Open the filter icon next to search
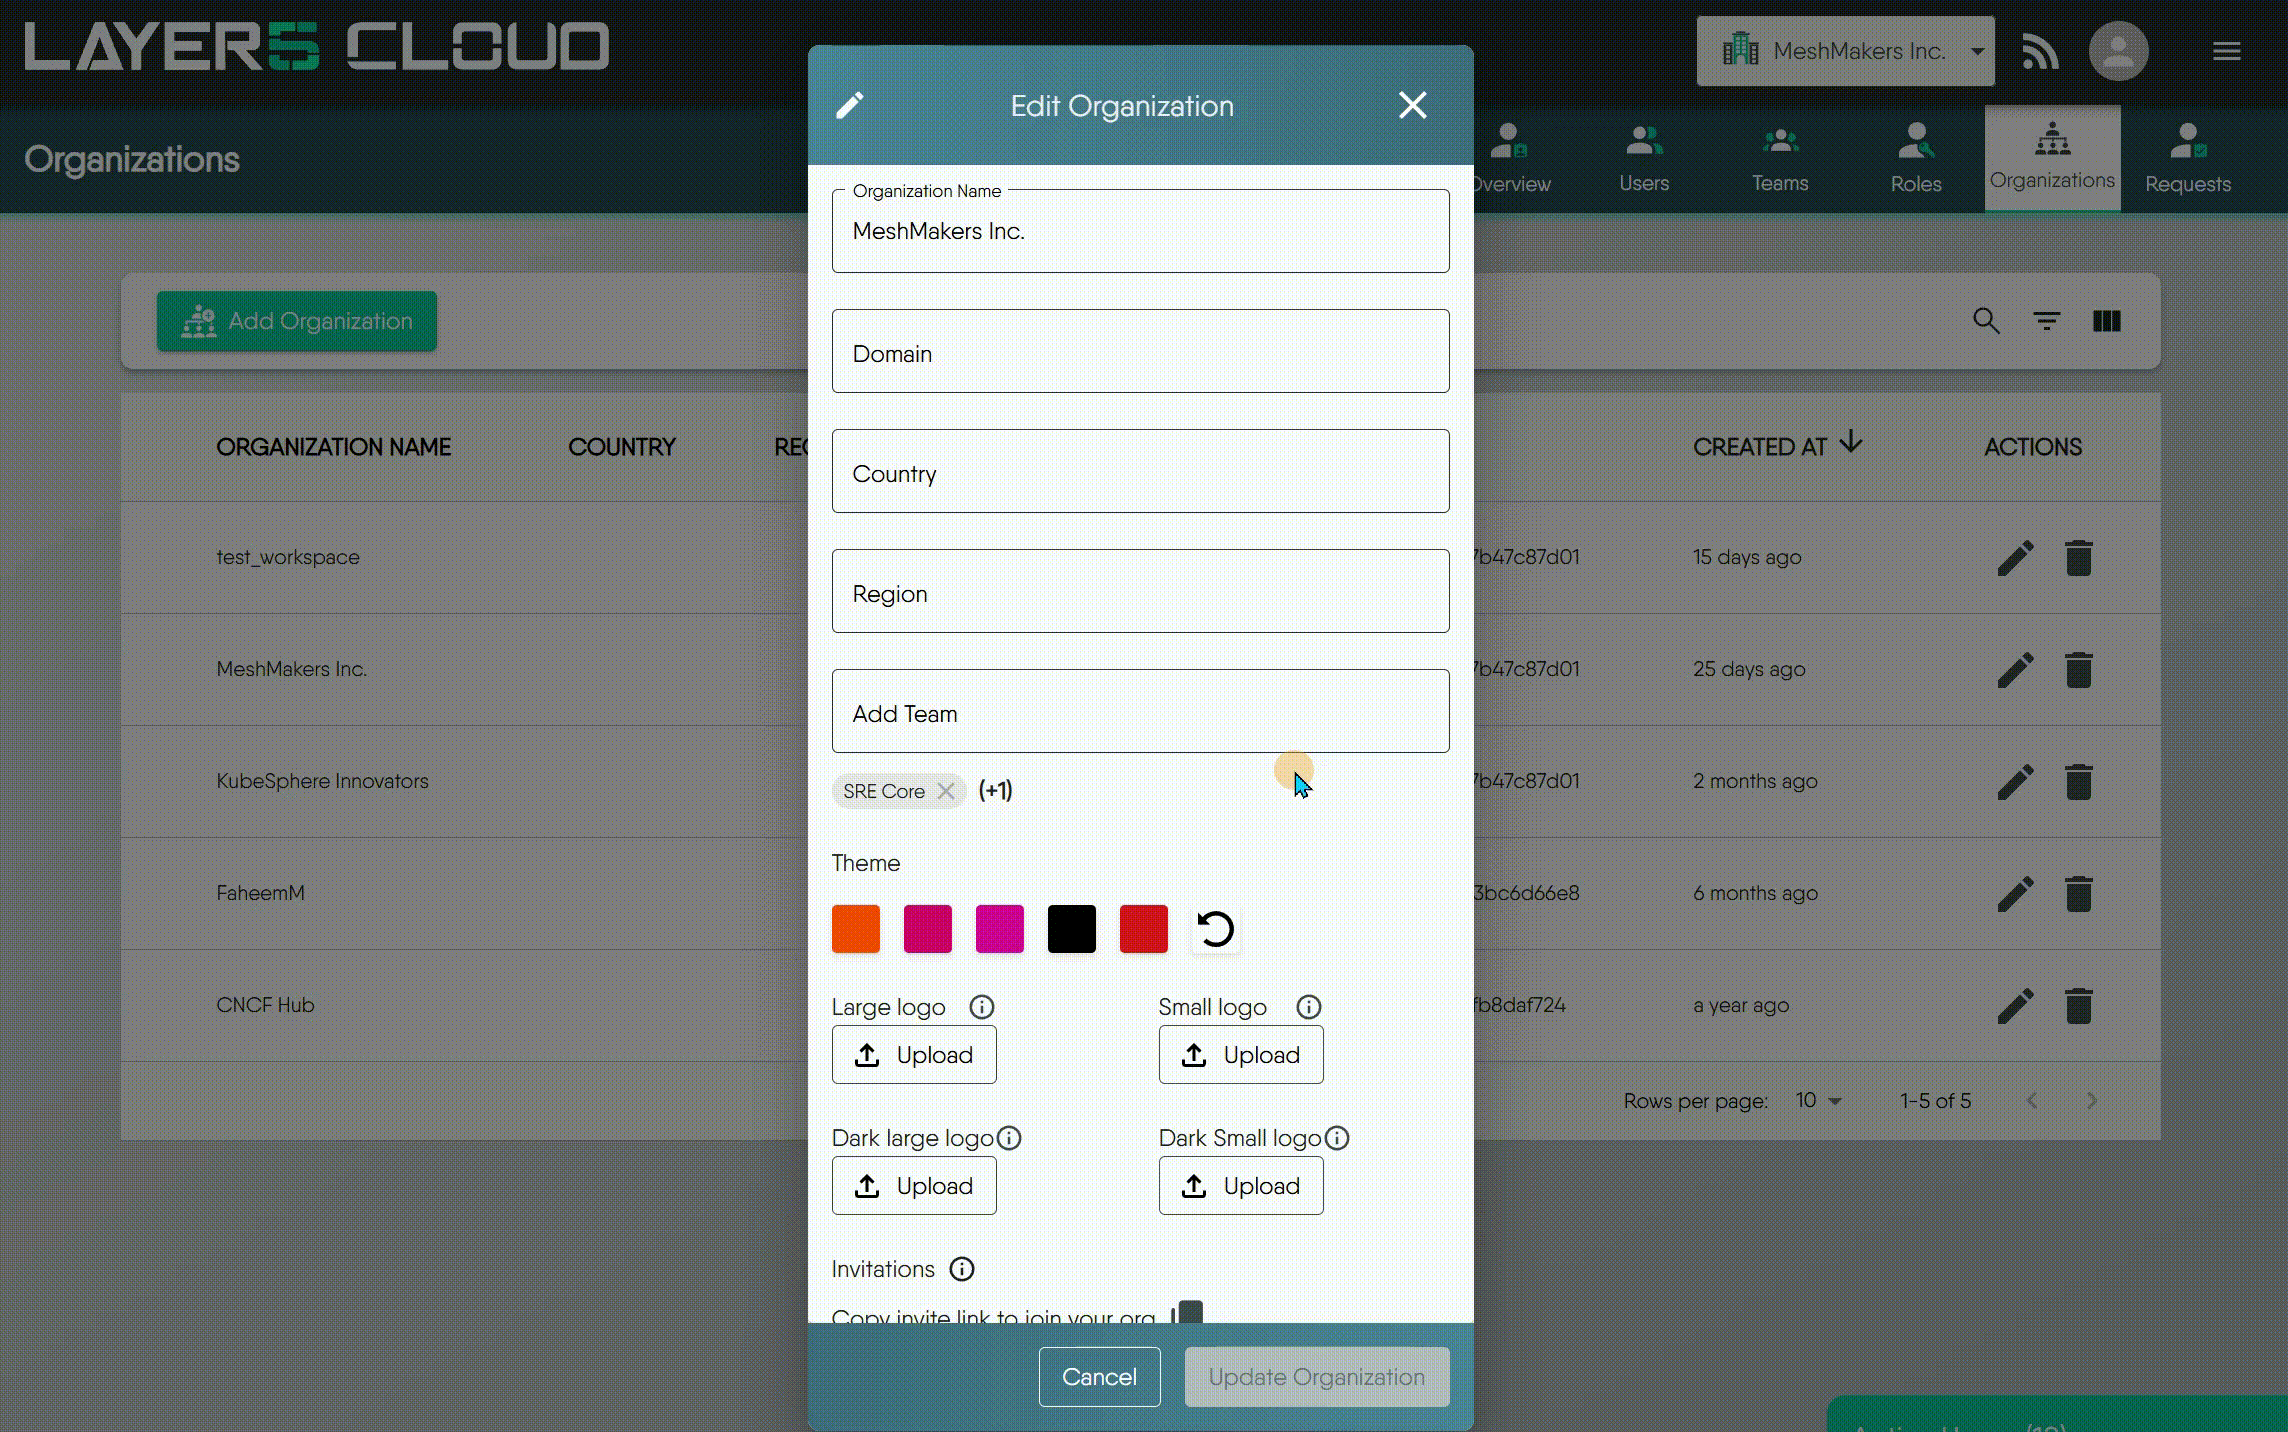The image size is (2288, 1432). pos(2046,321)
